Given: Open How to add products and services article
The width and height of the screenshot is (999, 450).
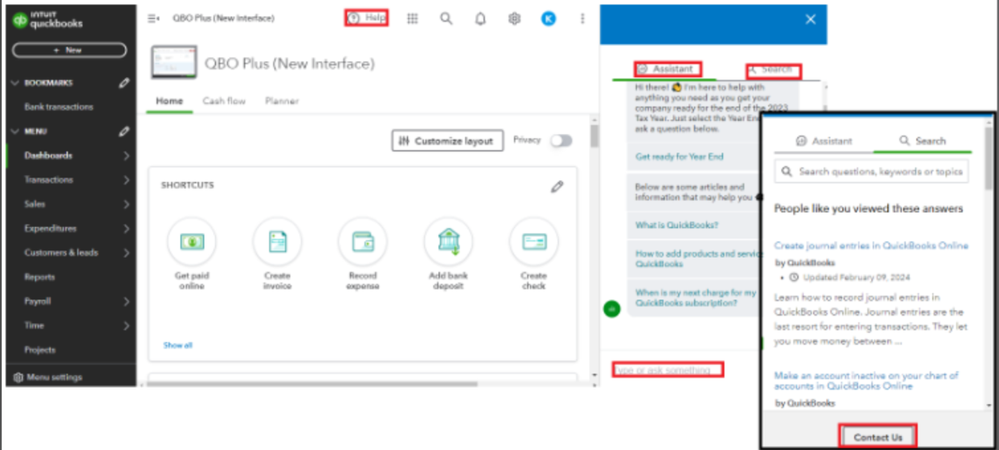Looking at the screenshot, I should coord(699,259).
